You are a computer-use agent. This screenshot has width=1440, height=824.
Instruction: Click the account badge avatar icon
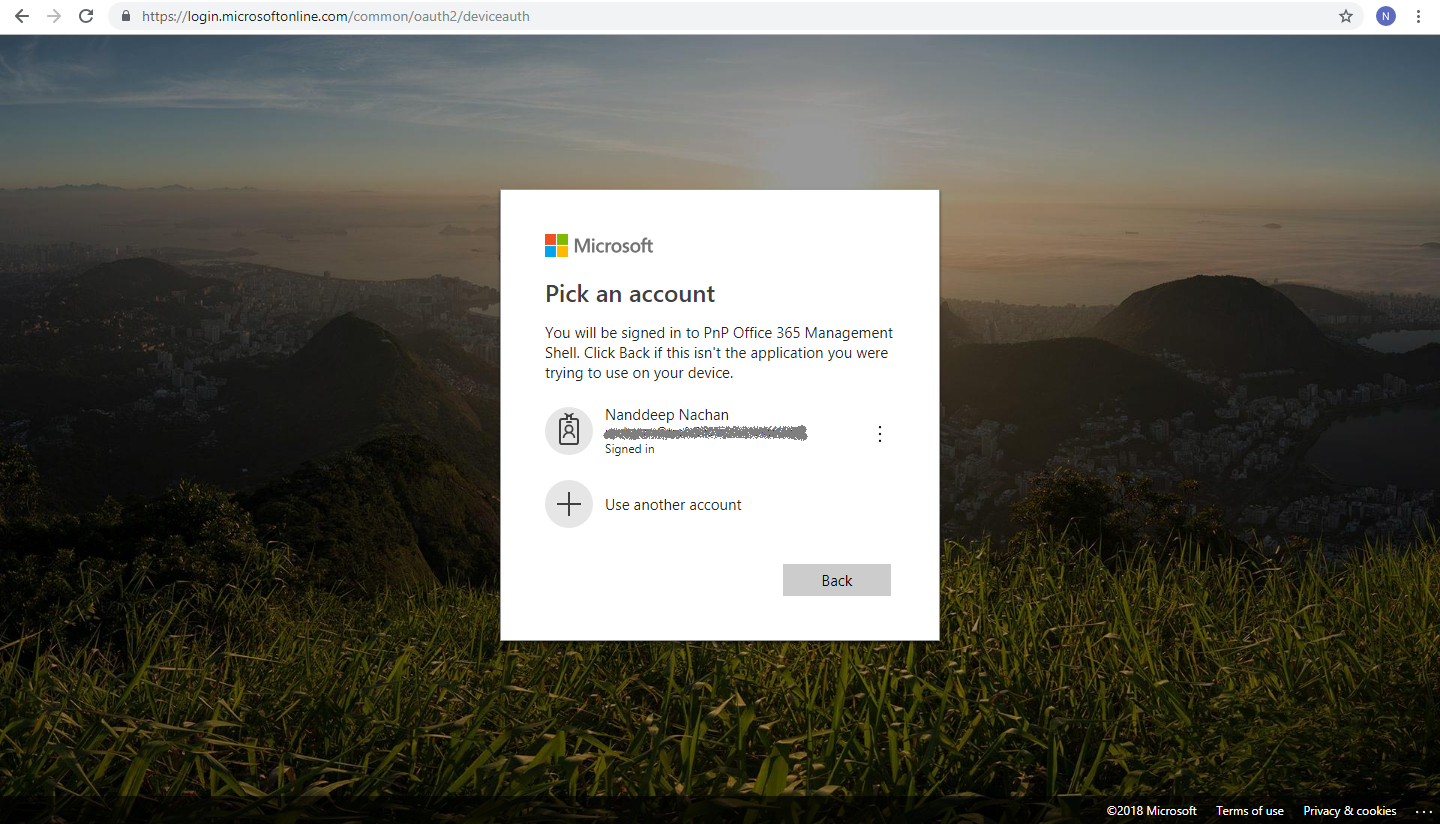pyautogui.click(x=569, y=431)
